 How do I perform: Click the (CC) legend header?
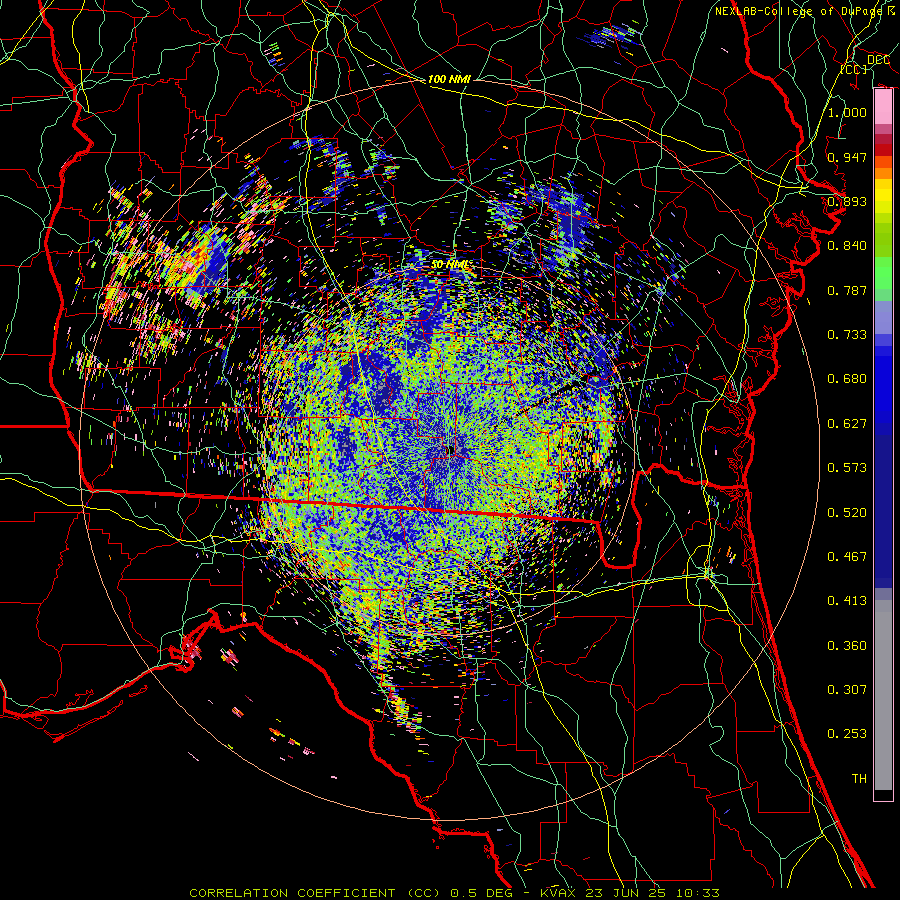click(854, 69)
